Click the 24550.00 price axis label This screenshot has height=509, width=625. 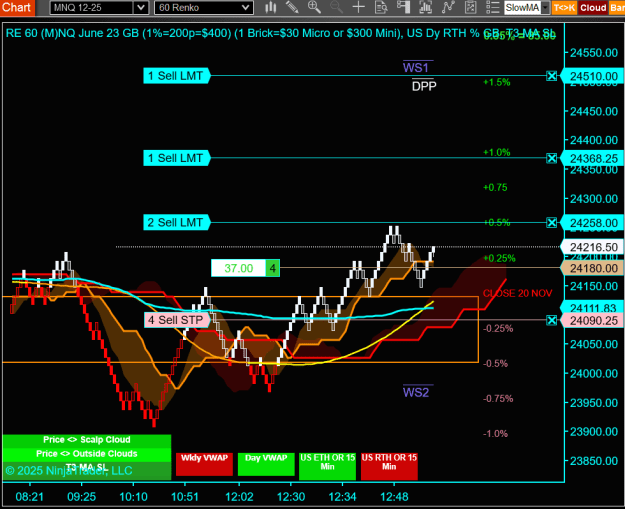[x=594, y=53]
